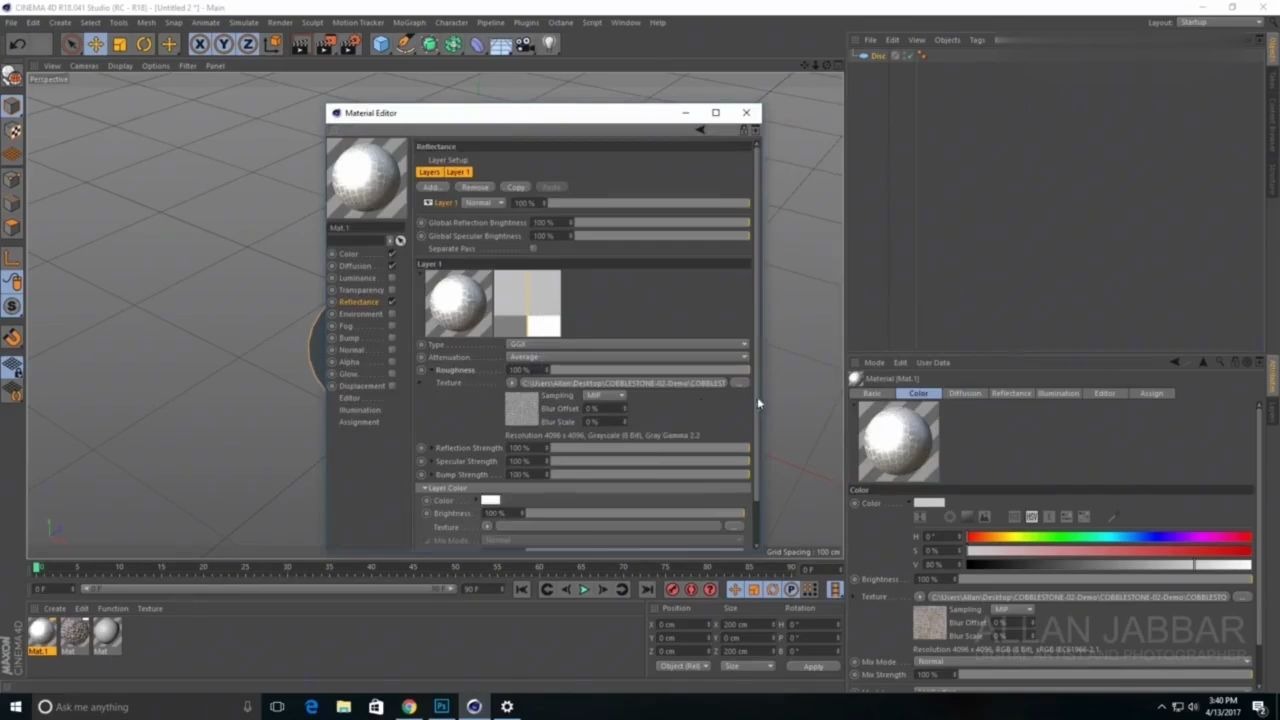Open the Size mode dropdown in Coordinates

pyautogui.click(x=747, y=666)
